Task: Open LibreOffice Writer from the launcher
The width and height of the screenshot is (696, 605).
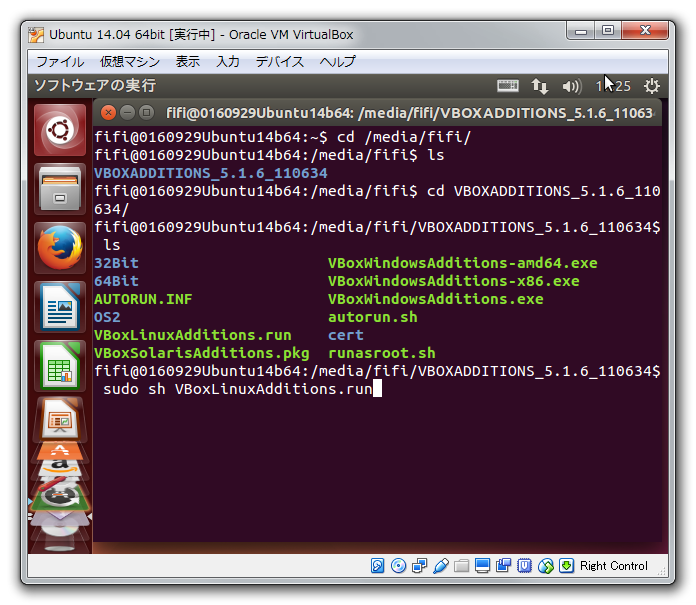Action: (x=60, y=307)
